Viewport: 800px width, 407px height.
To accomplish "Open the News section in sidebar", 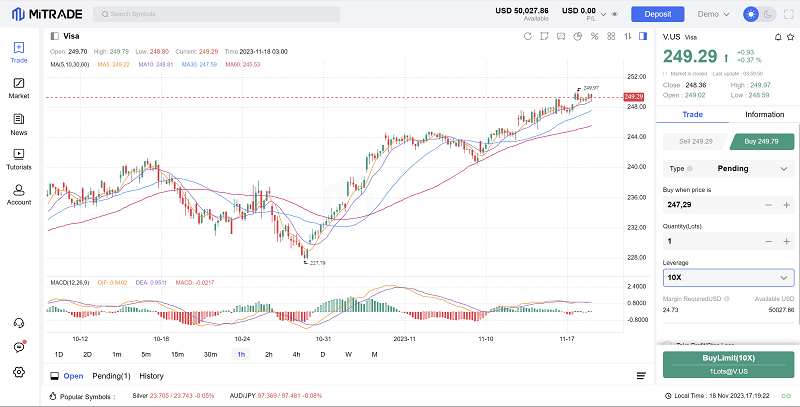I will point(18,123).
